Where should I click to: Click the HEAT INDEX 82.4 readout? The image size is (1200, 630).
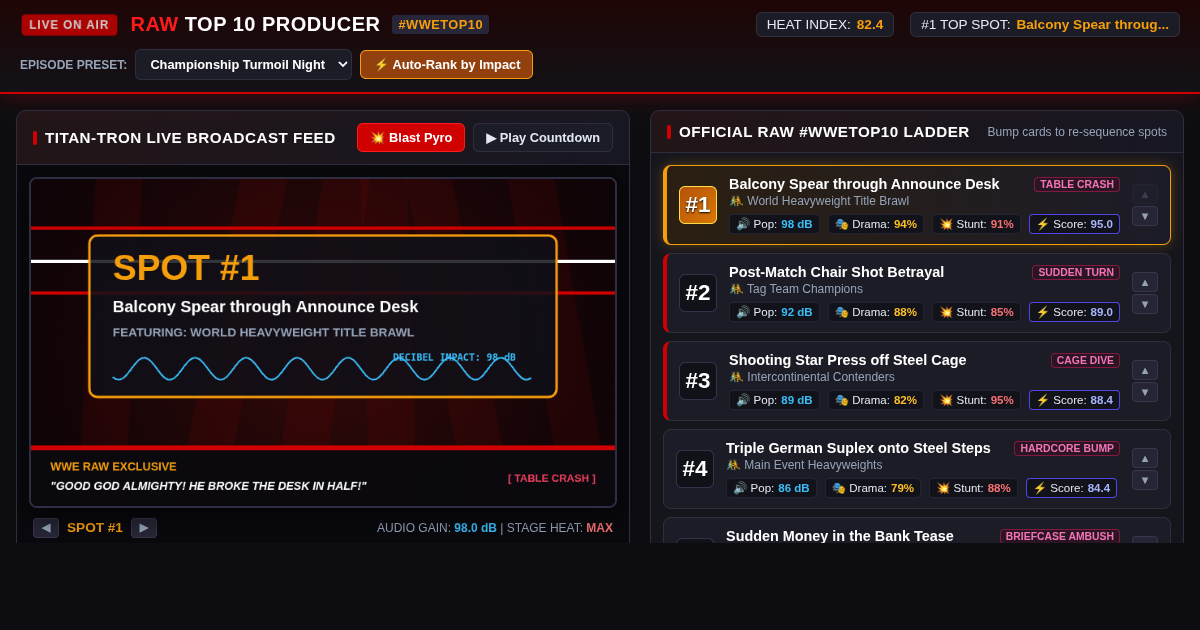point(825,24)
